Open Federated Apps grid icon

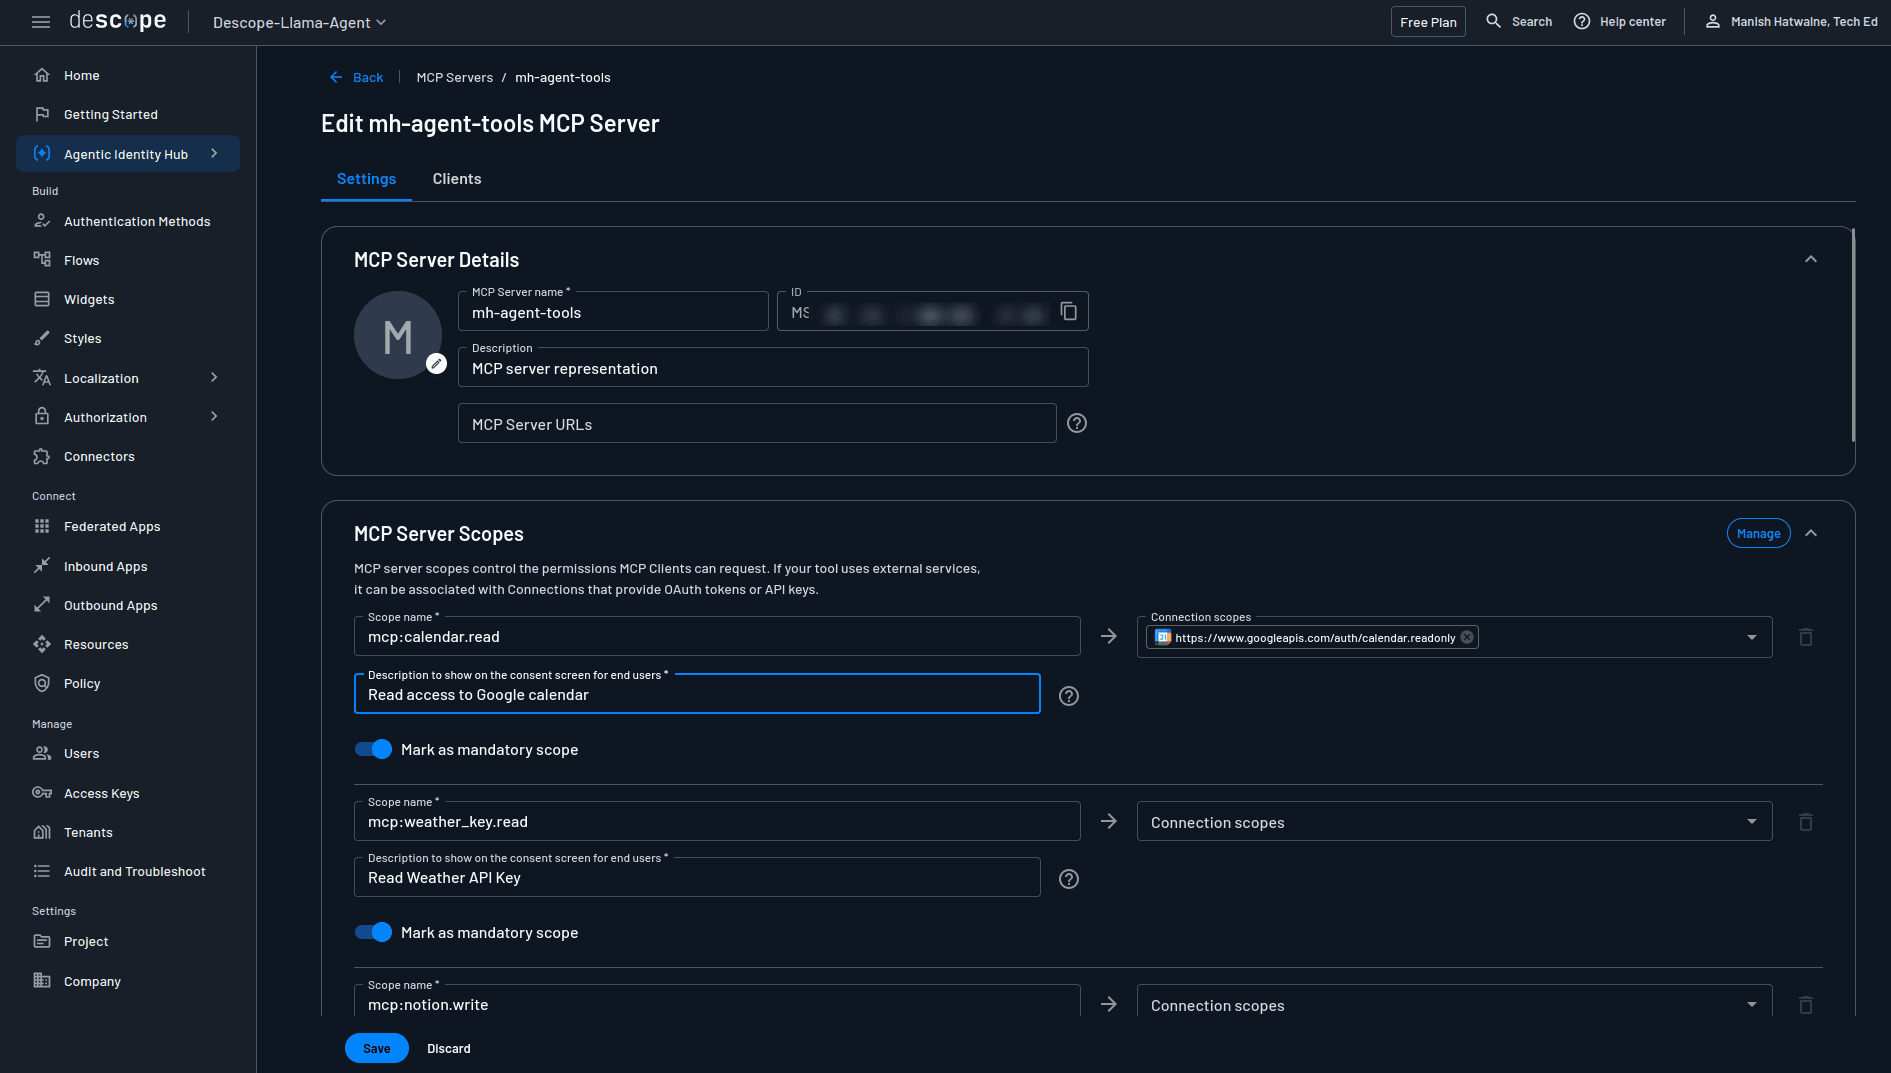coord(42,526)
